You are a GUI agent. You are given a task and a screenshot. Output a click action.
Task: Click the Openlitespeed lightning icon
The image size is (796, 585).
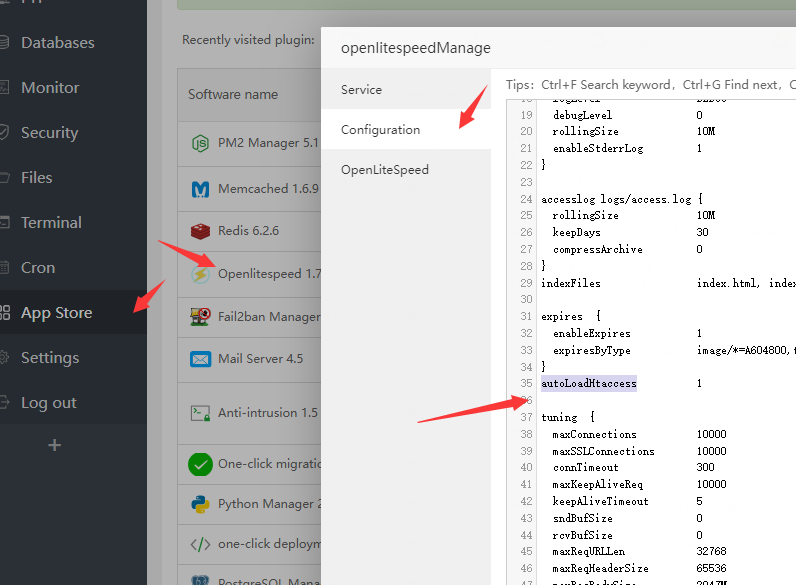[x=201, y=275]
